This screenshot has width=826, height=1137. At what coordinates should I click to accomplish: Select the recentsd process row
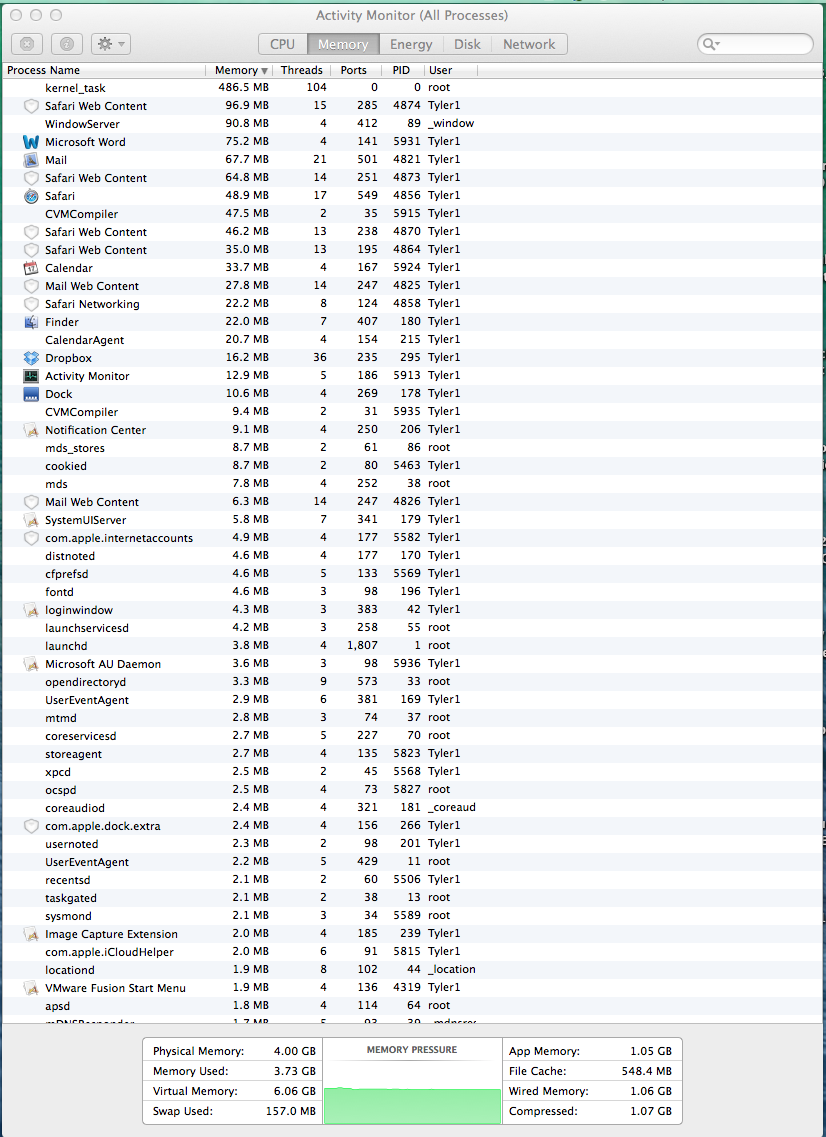(412, 880)
